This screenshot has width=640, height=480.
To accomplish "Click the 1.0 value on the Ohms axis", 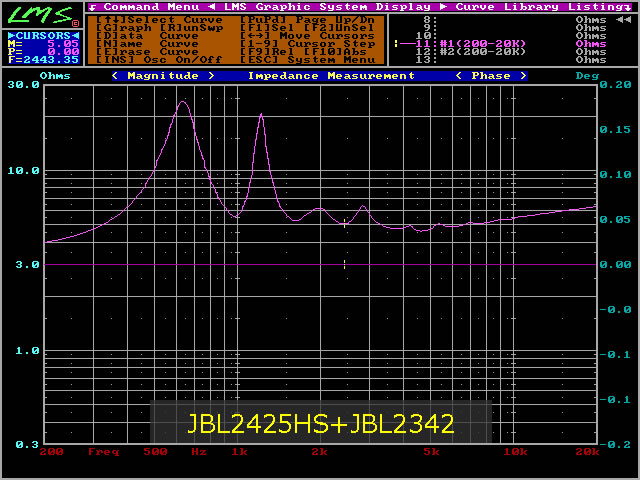I will pos(28,350).
